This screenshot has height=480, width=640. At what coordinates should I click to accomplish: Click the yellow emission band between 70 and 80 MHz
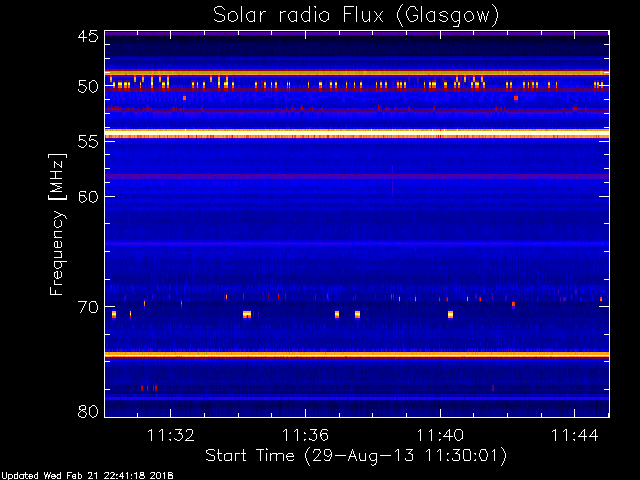[x=357, y=355]
